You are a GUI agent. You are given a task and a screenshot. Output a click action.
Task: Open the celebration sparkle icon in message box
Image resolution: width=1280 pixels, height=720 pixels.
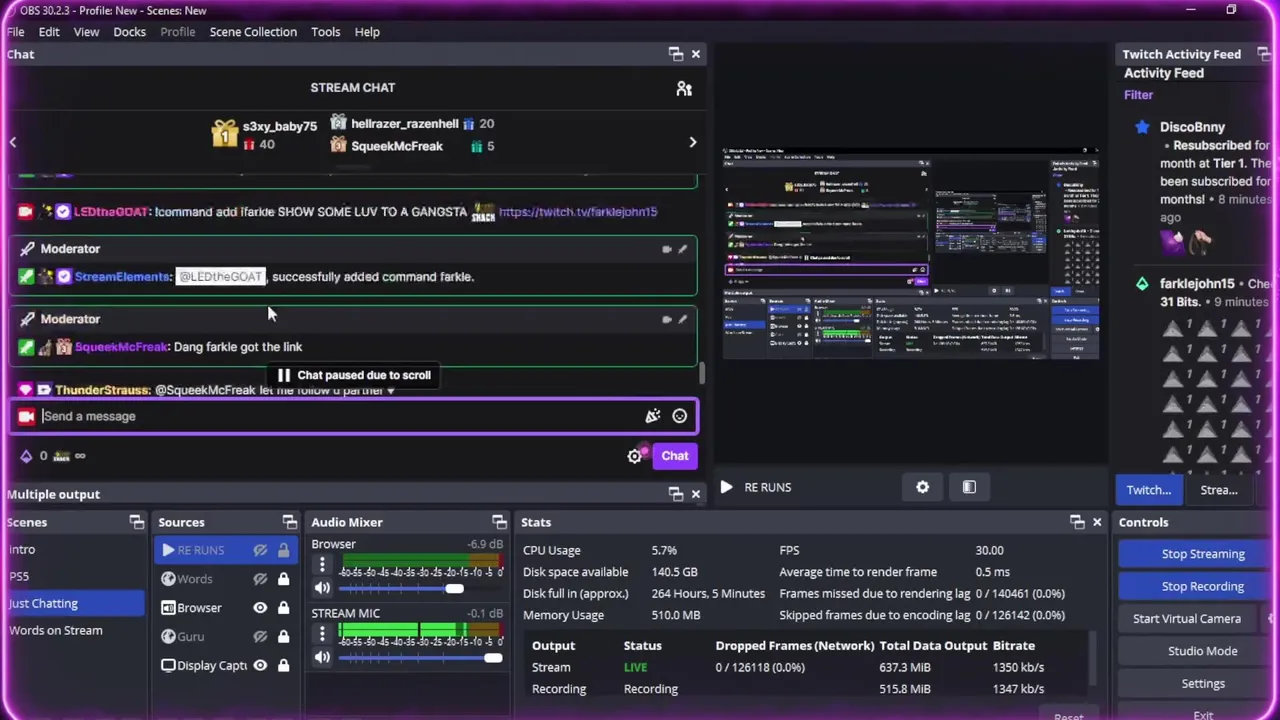[x=653, y=416]
